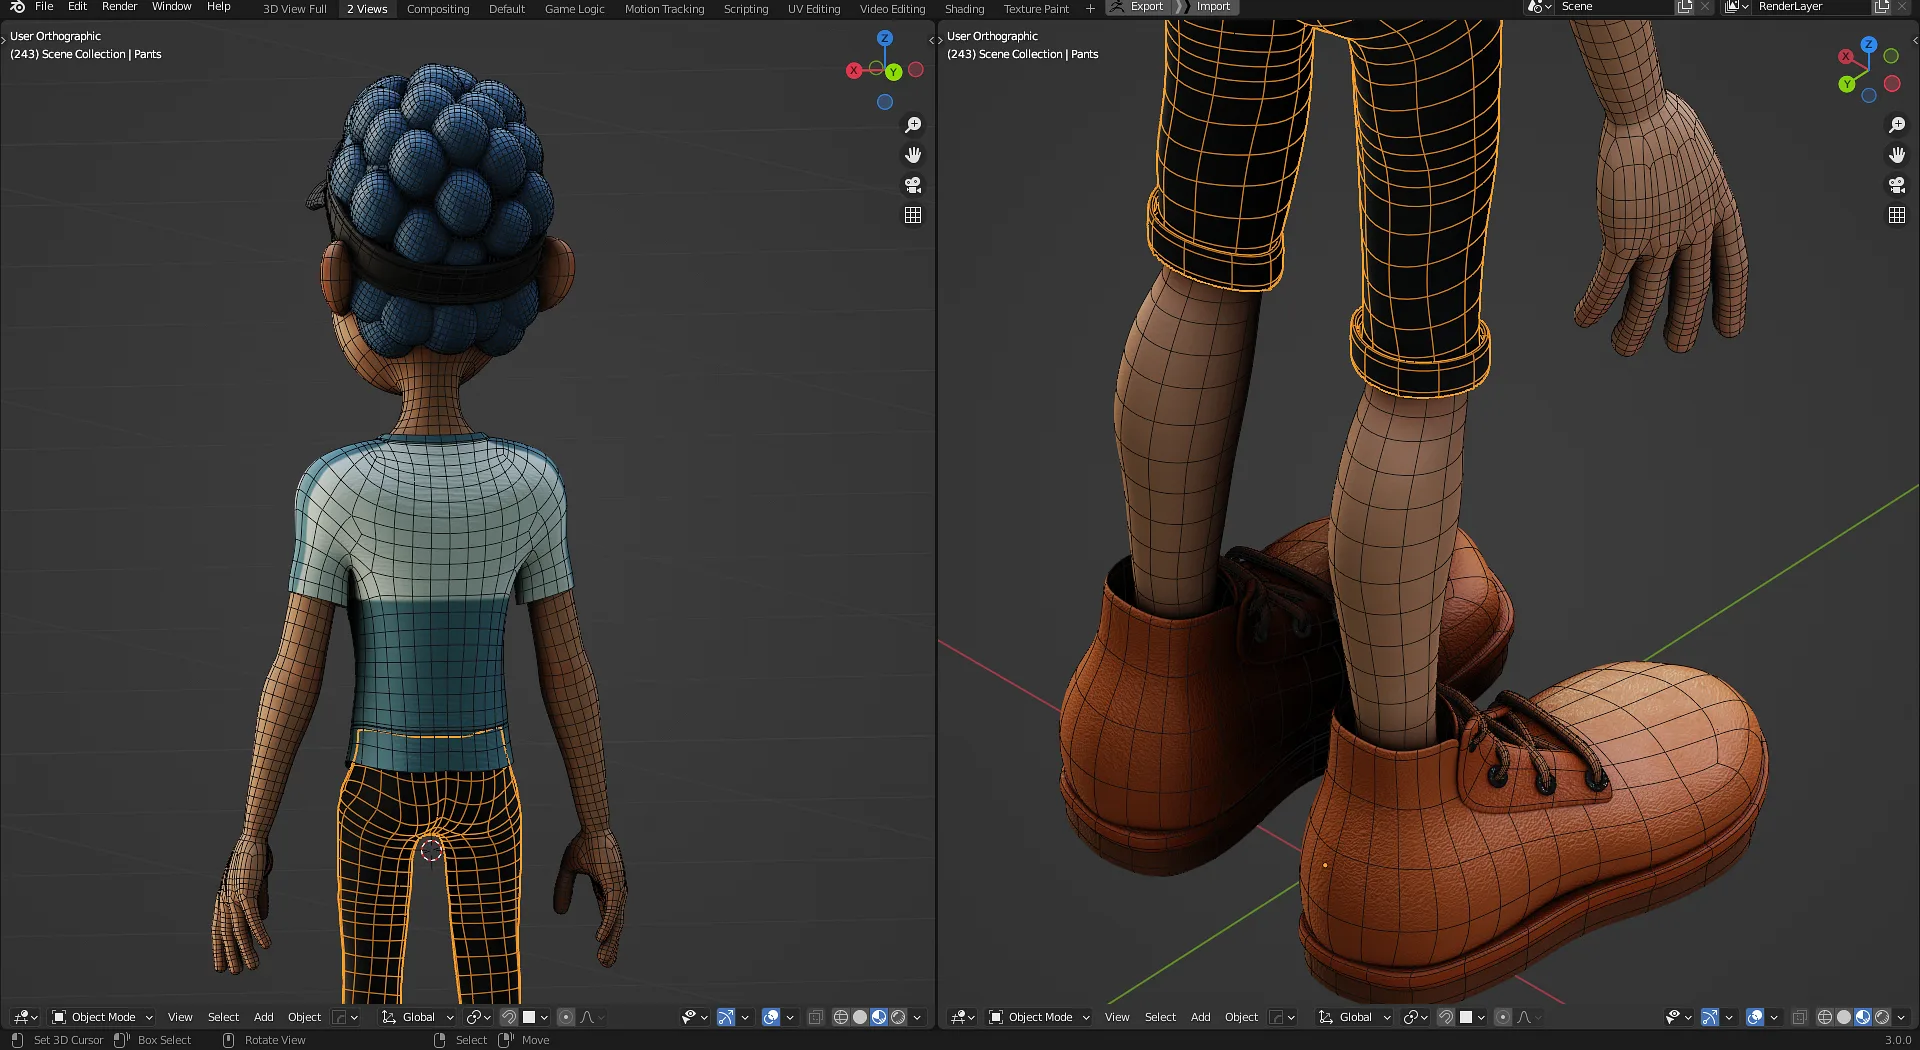
Task: Click the Export button
Action: [x=1145, y=6]
